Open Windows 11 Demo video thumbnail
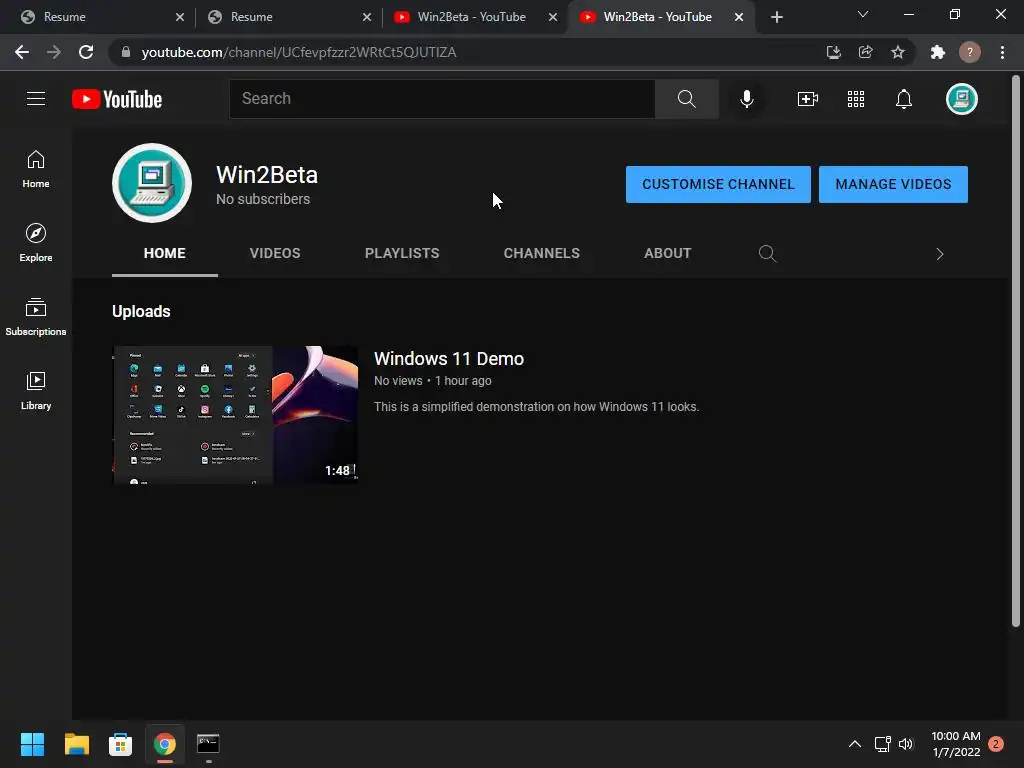 pyautogui.click(x=235, y=415)
